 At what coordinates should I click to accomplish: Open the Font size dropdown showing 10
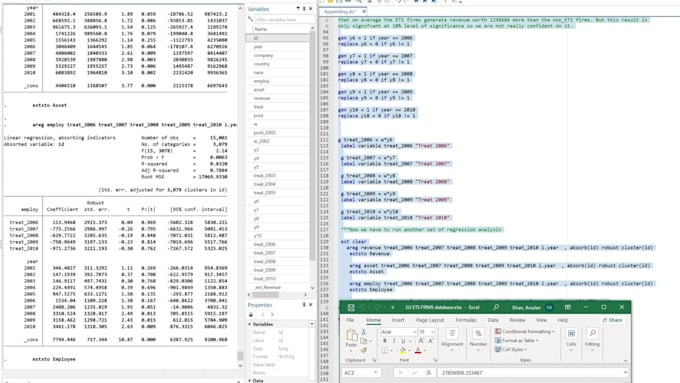coord(432,332)
